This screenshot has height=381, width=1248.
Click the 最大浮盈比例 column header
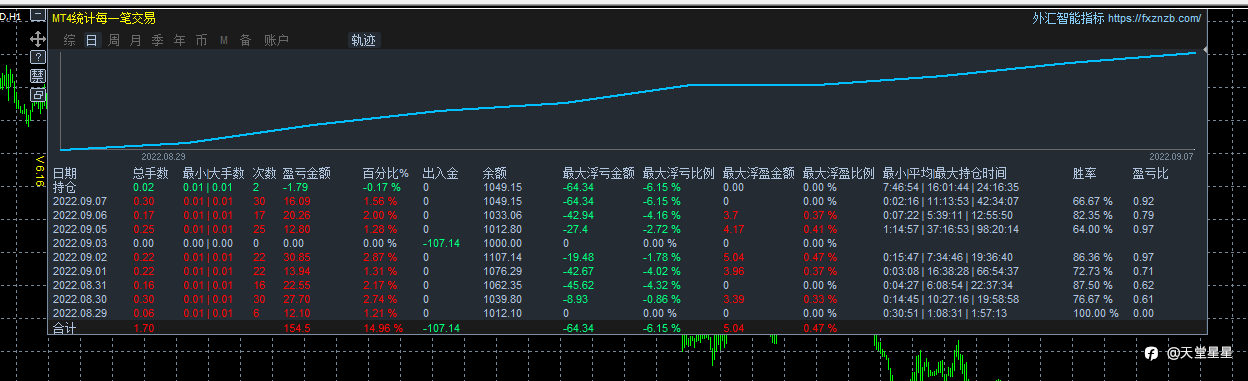[839, 173]
